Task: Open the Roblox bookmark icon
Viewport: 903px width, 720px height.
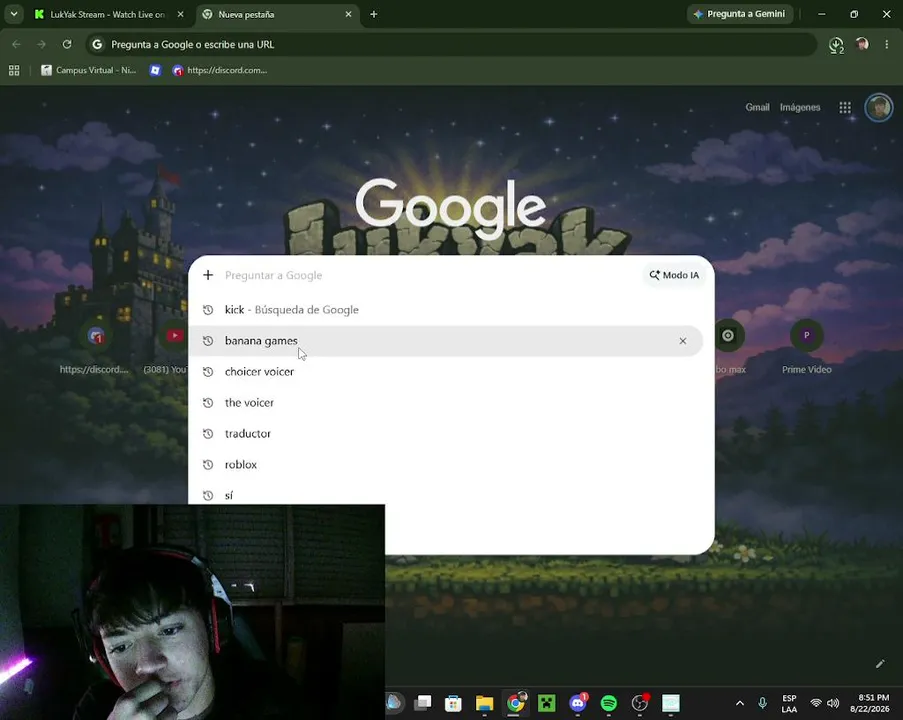Action: 155,70
